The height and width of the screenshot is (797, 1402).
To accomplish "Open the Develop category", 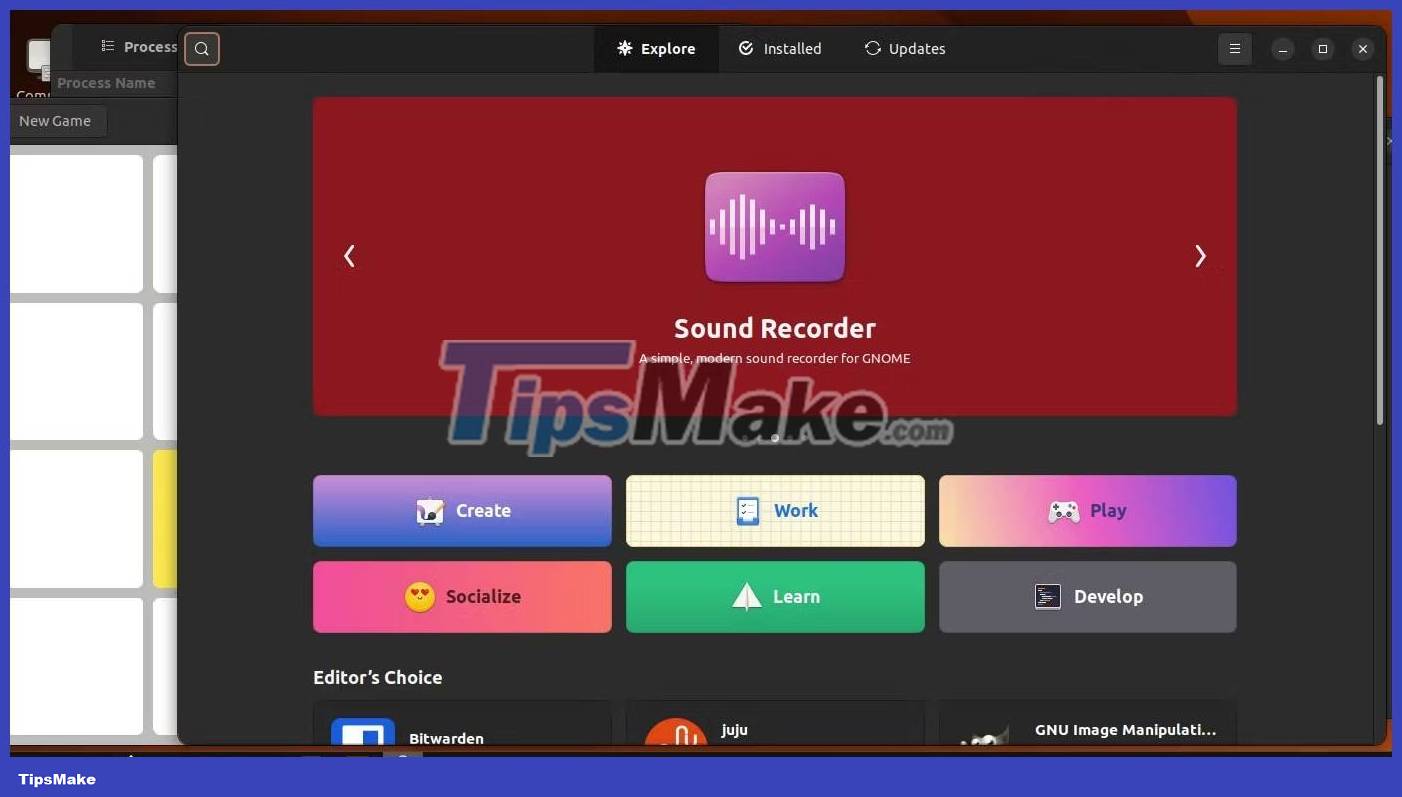I will pos(1087,597).
